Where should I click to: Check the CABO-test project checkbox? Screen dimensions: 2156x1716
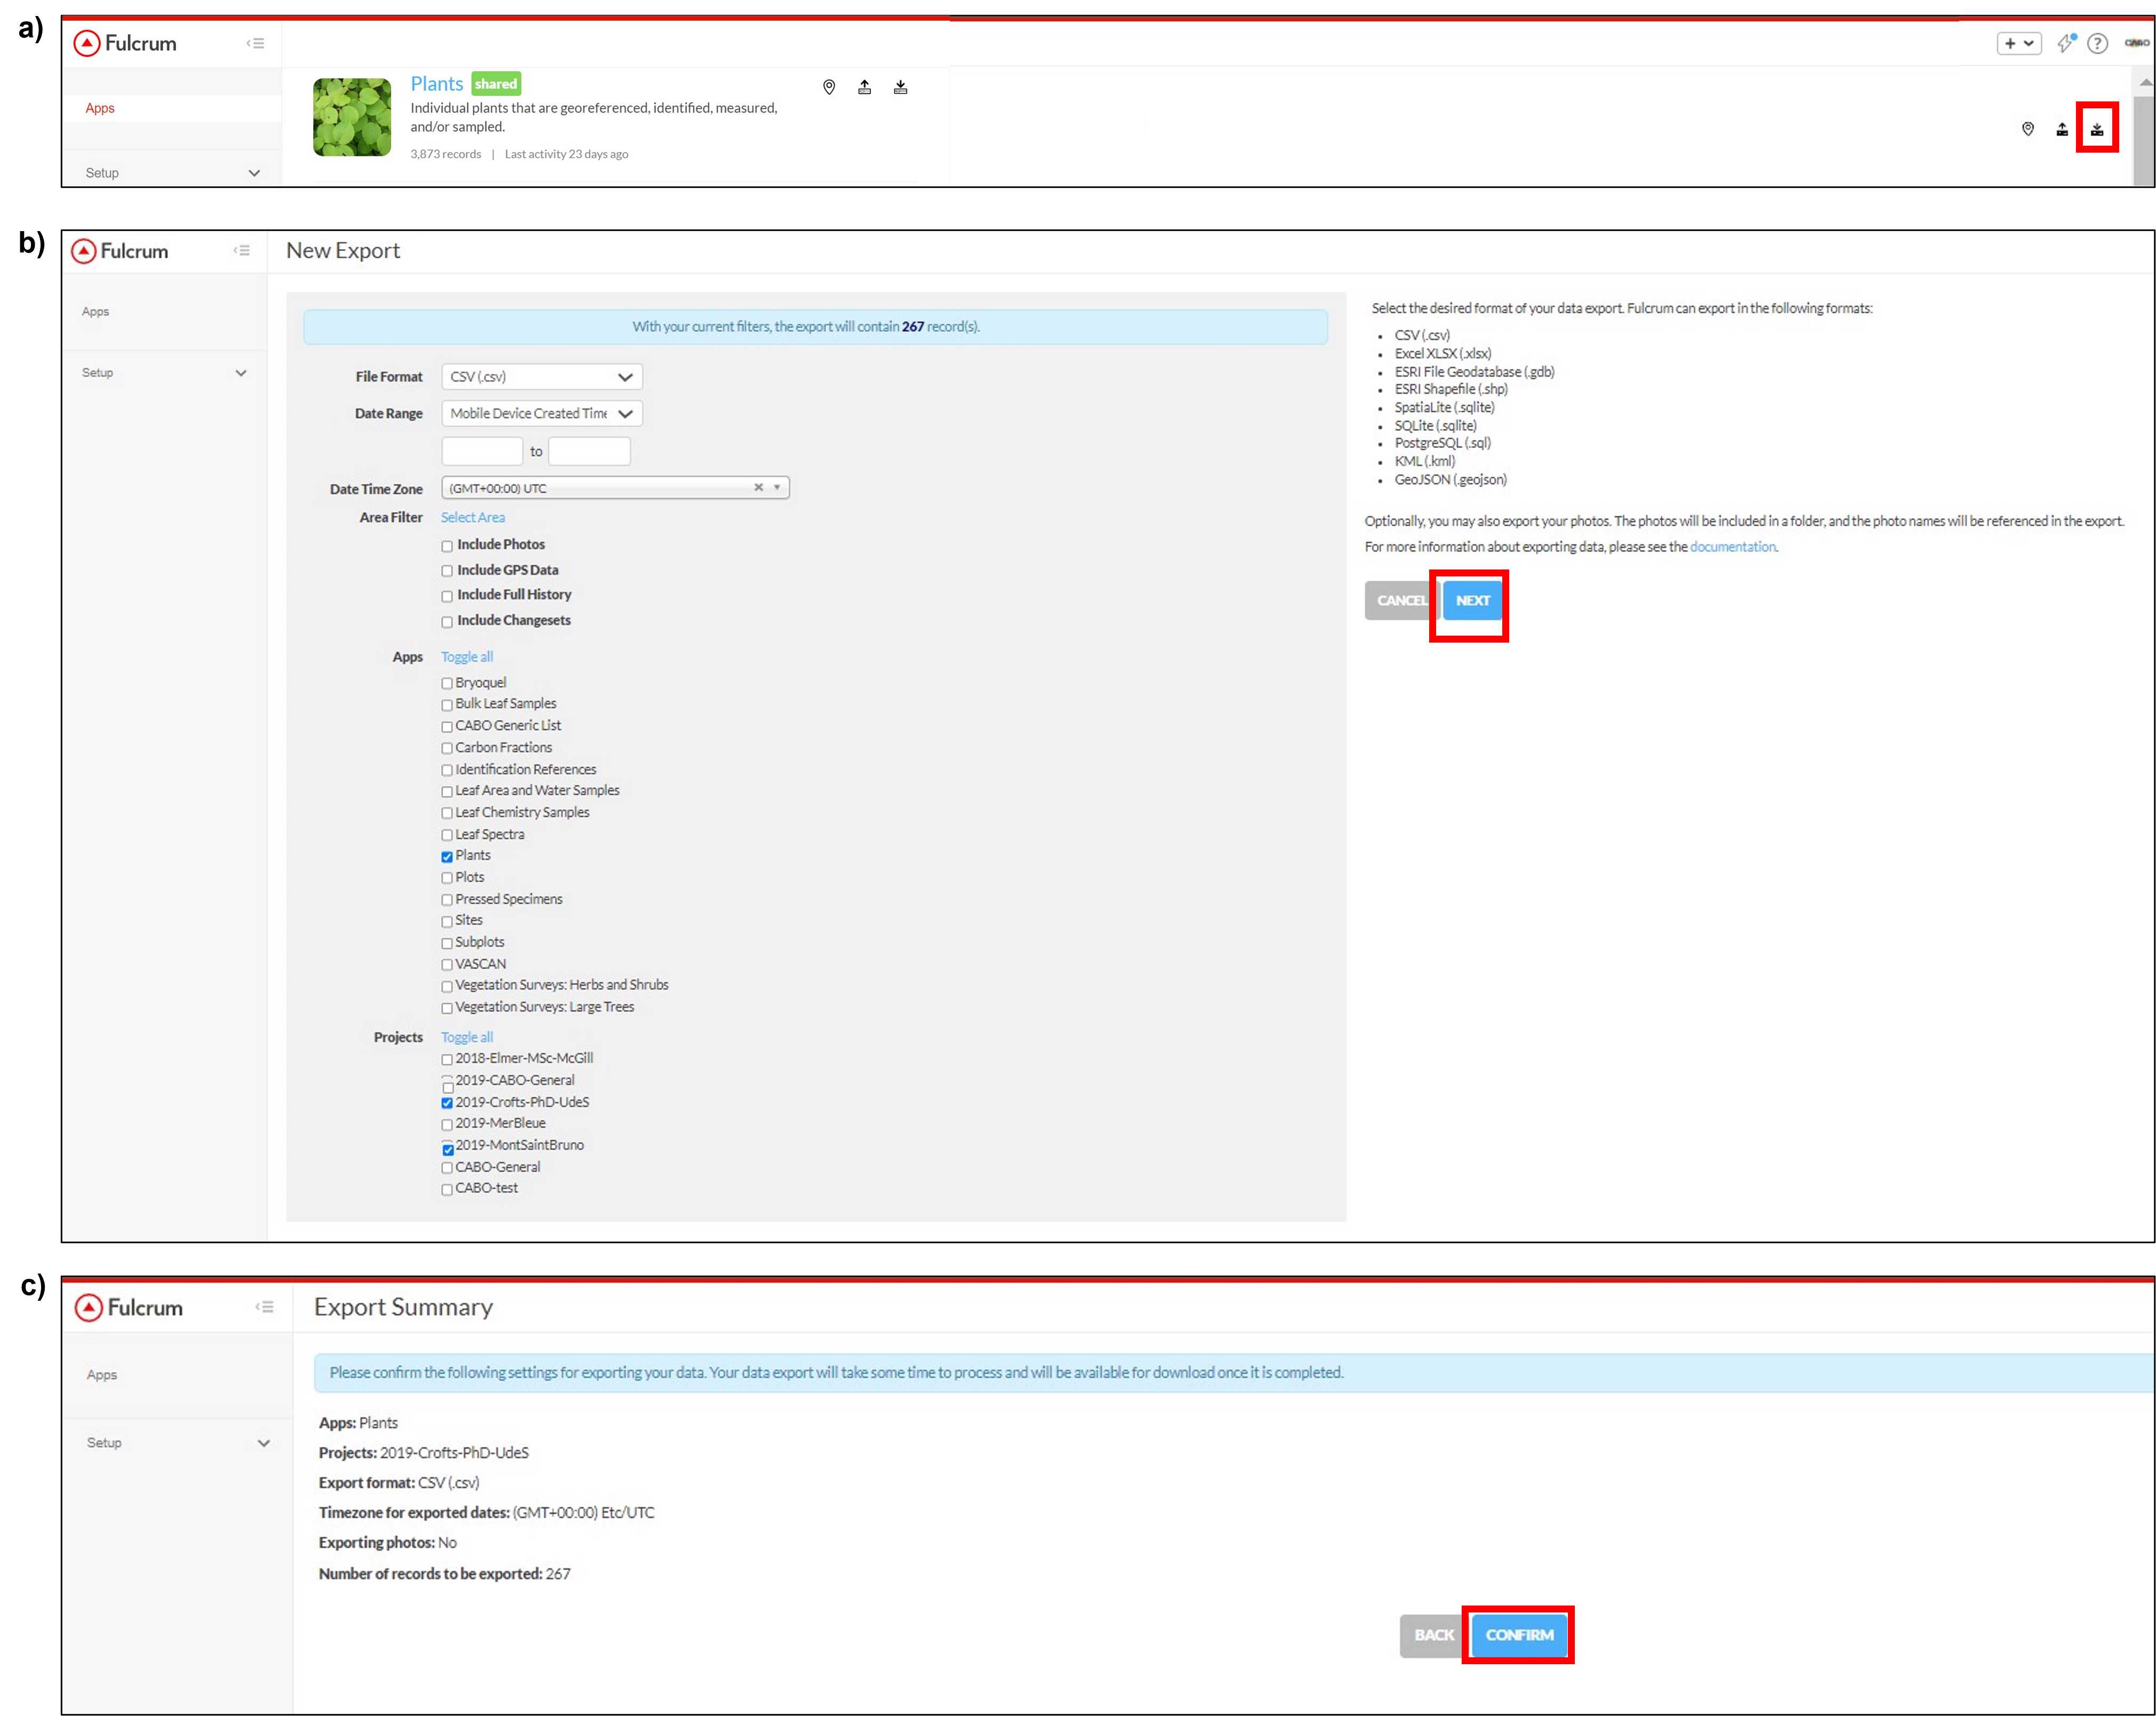pyautogui.click(x=447, y=1190)
